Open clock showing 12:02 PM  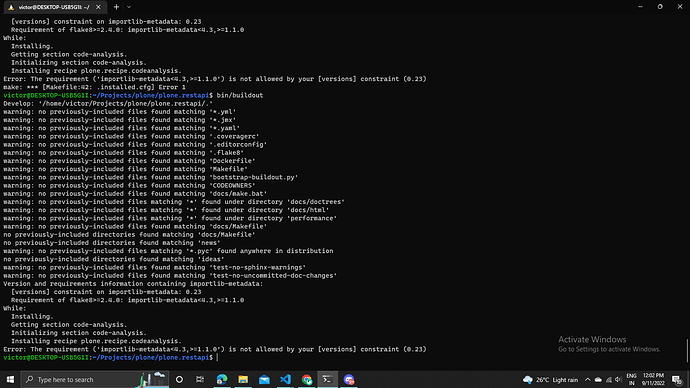[653, 379]
